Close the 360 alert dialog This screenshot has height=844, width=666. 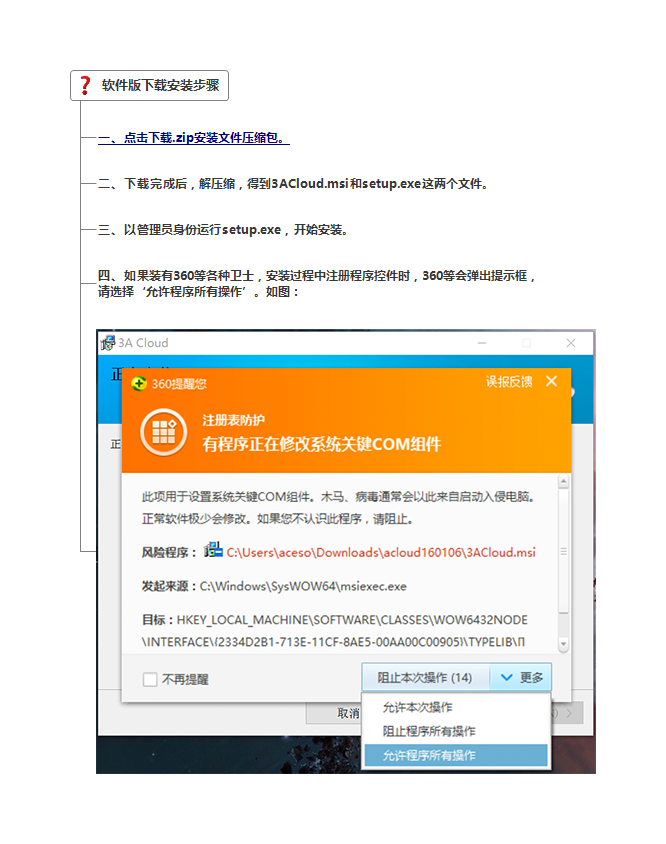click(551, 381)
